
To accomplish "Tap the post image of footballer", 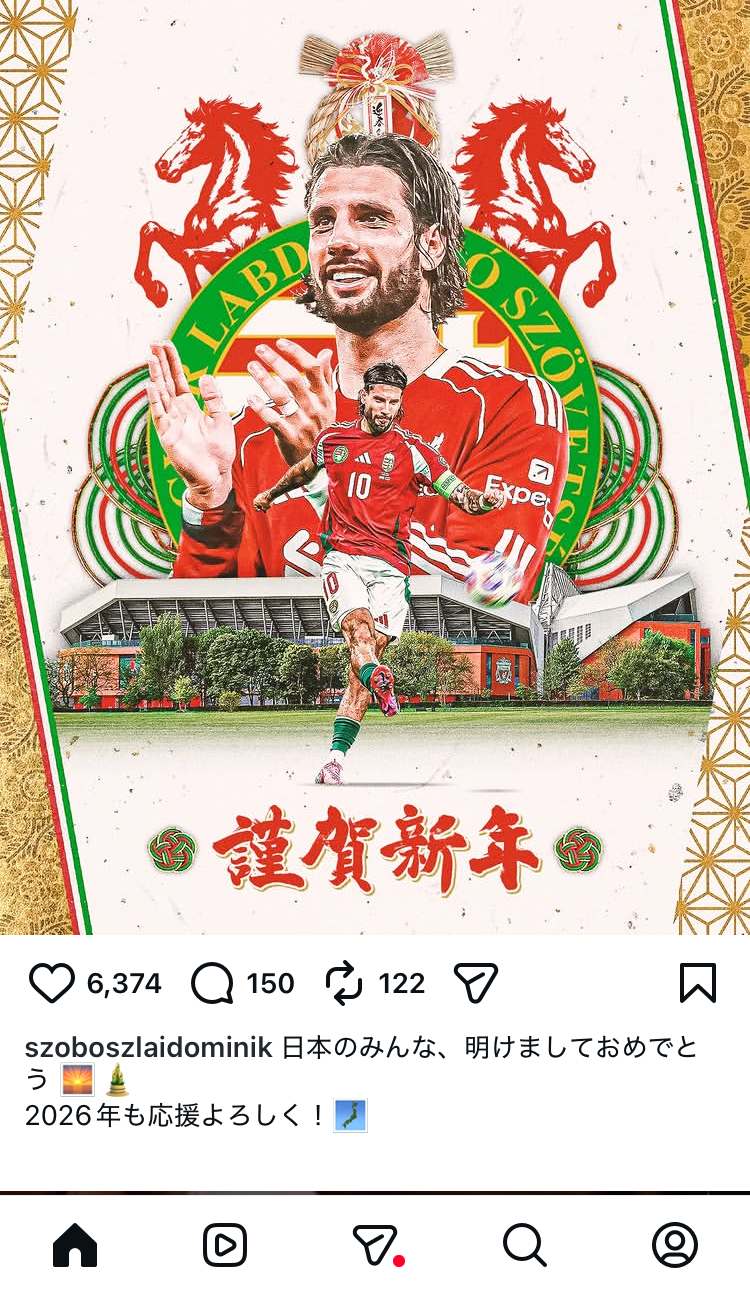I will [x=375, y=467].
